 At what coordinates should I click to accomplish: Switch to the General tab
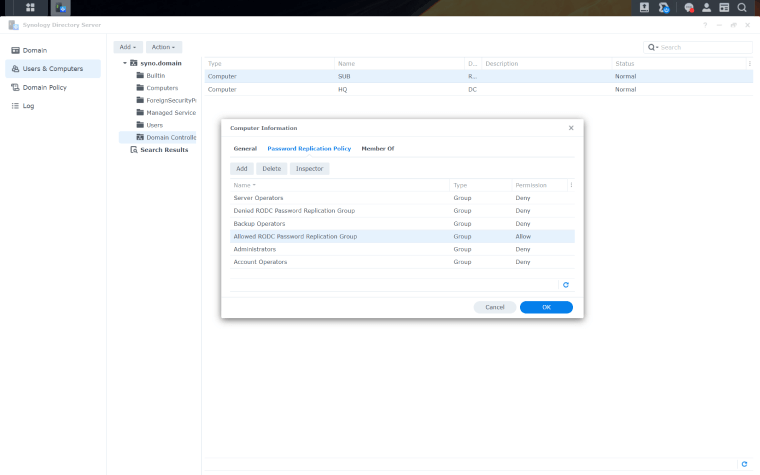tap(245, 148)
